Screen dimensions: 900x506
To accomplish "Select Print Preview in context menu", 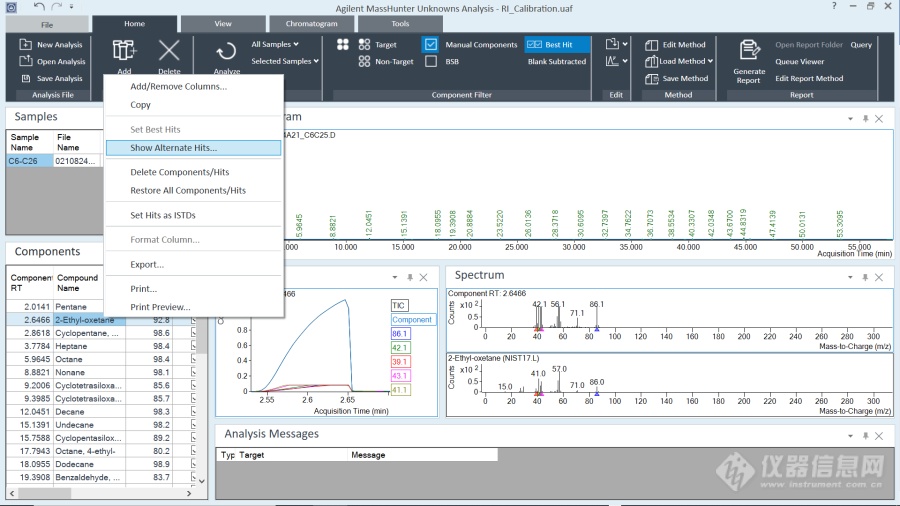I will click(193, 306).
